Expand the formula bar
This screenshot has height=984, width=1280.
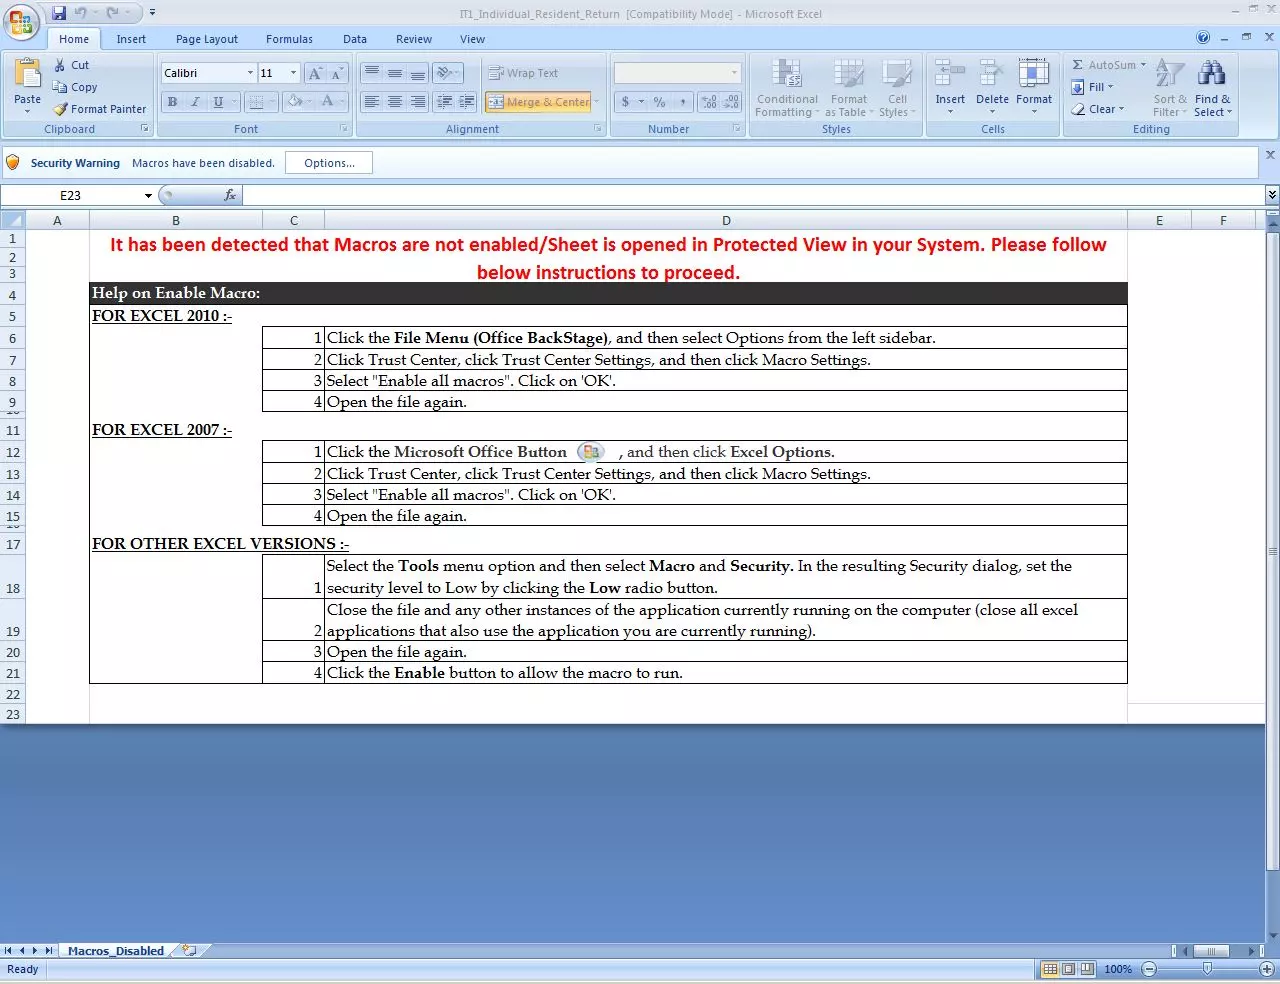[1272, 195]
